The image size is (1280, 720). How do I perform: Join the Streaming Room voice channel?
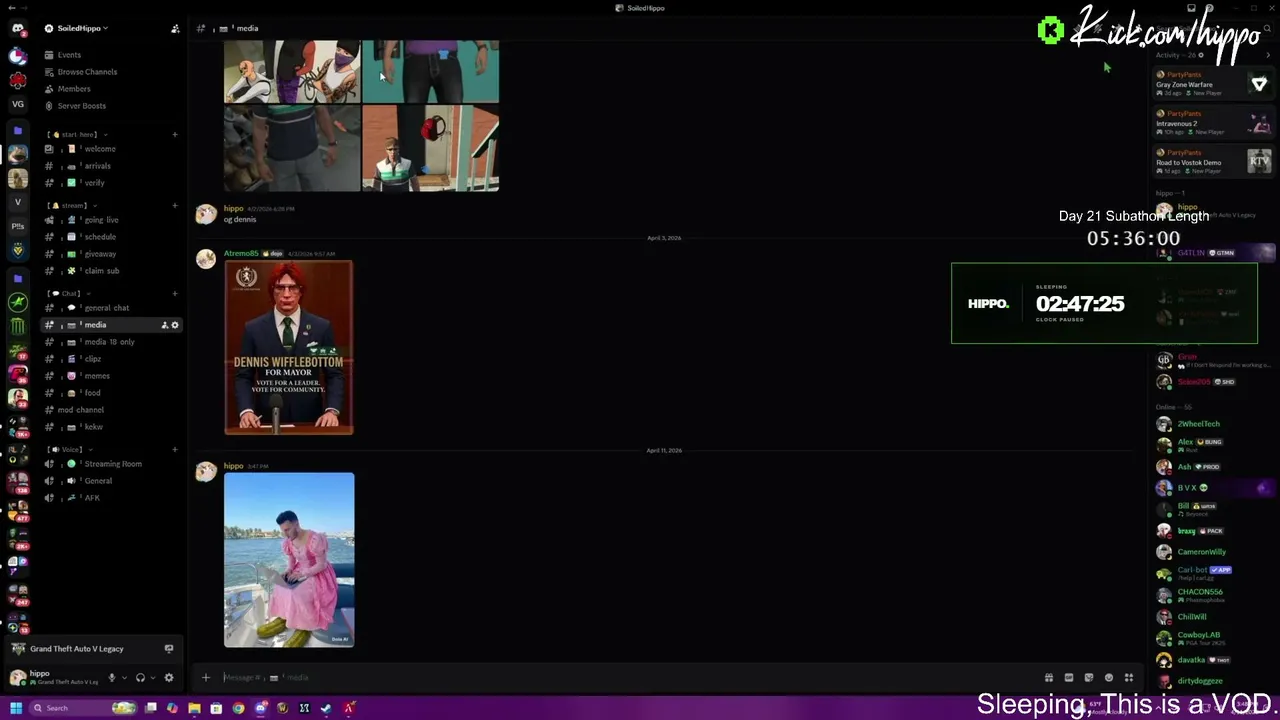click(112, 464)
